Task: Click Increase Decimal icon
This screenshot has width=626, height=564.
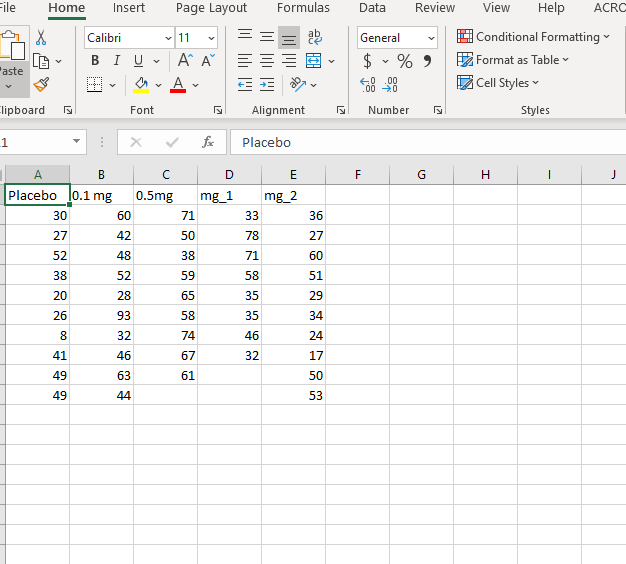Action: point(368,85)
